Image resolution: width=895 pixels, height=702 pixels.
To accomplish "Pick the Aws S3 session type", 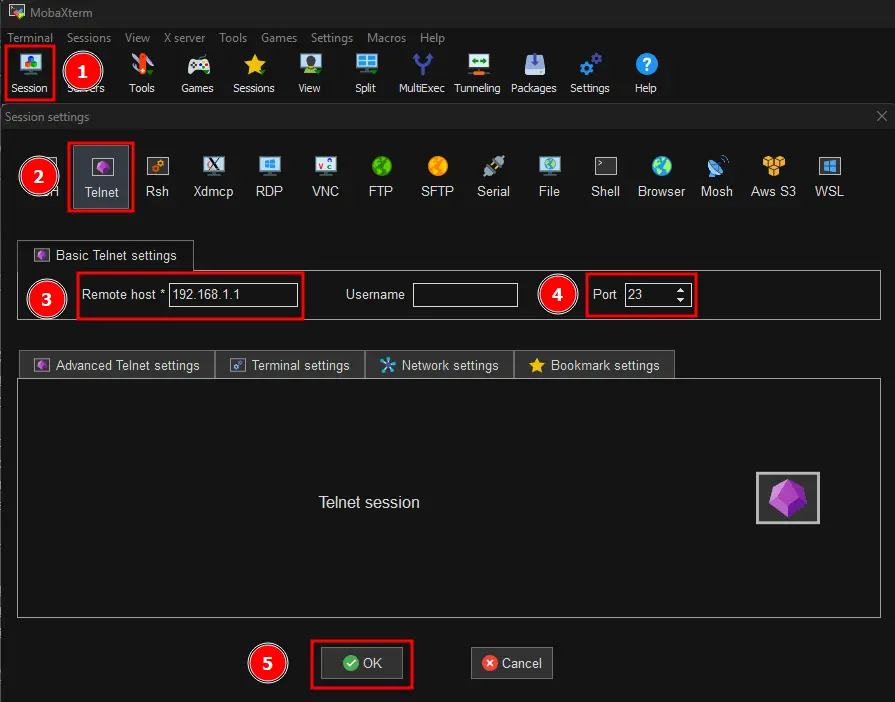I will [x=773, y=177].
